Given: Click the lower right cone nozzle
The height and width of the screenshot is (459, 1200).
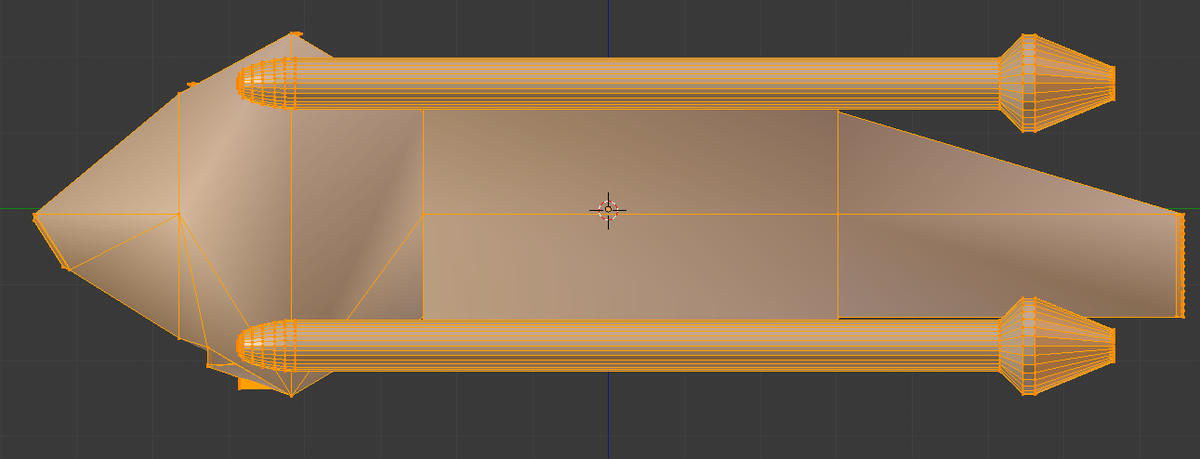Looking at the screenshot, I should (x=1058, y=345).
